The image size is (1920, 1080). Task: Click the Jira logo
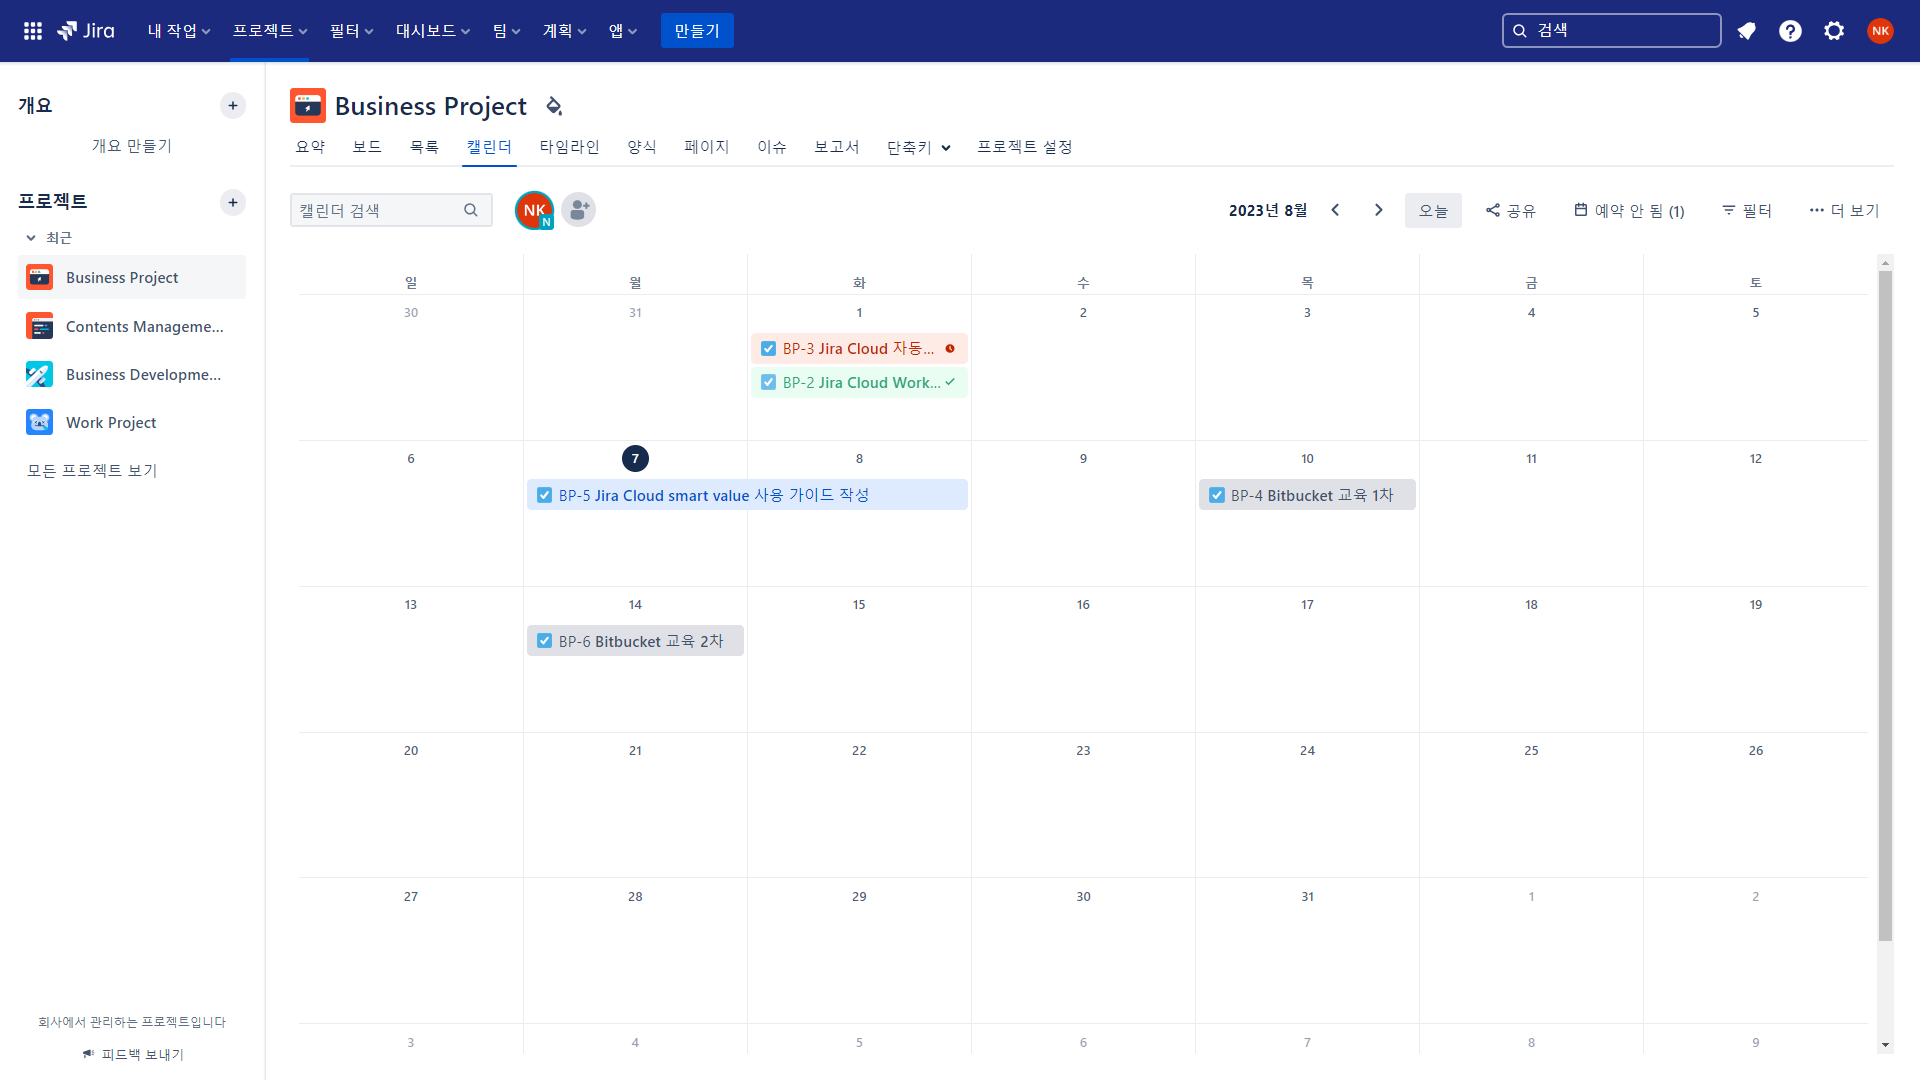click(86, 31)
